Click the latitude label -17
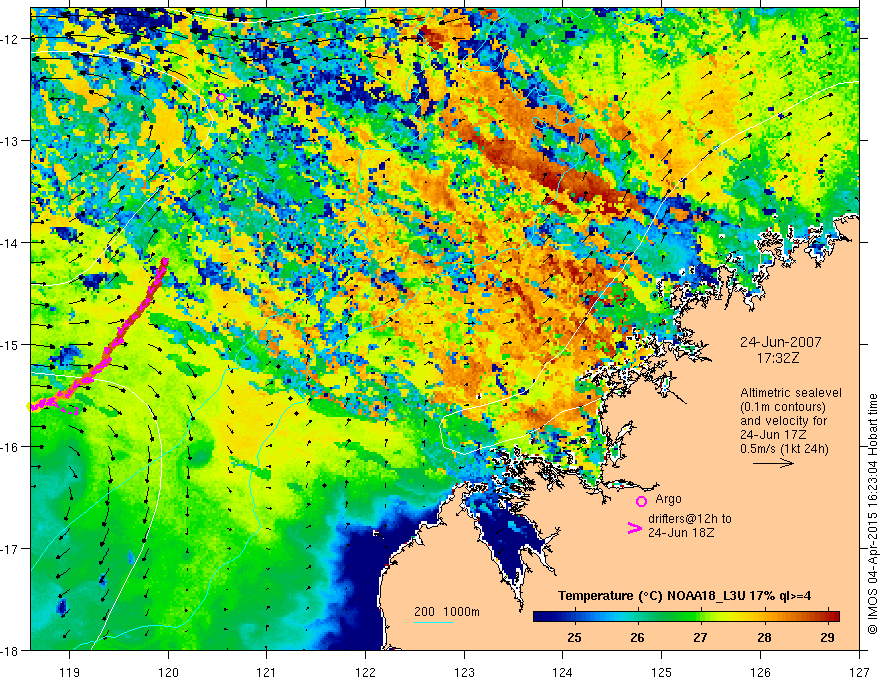880x680 pixels. tap(10, 549)
